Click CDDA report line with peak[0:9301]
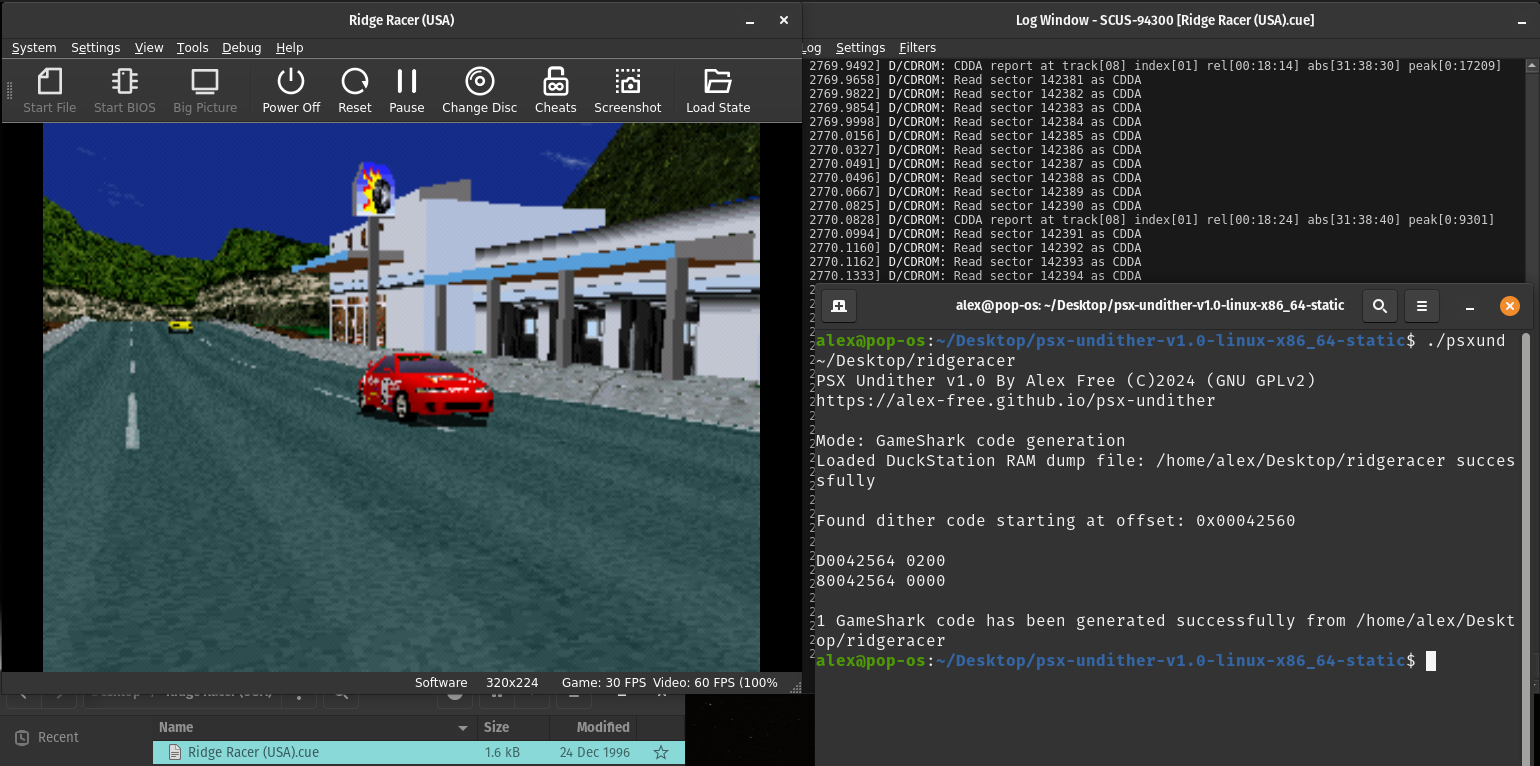 click(1151, 220)
